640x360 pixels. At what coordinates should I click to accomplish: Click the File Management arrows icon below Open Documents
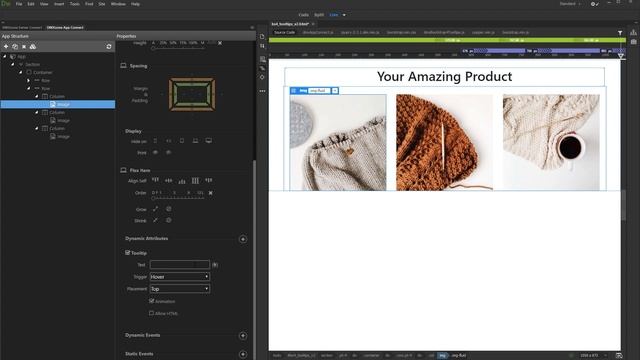coord(262,46)
